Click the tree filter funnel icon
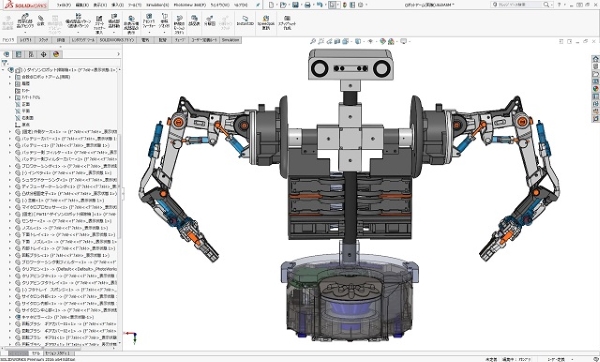This screenshot has height=362, width=600. coord(5,63)
